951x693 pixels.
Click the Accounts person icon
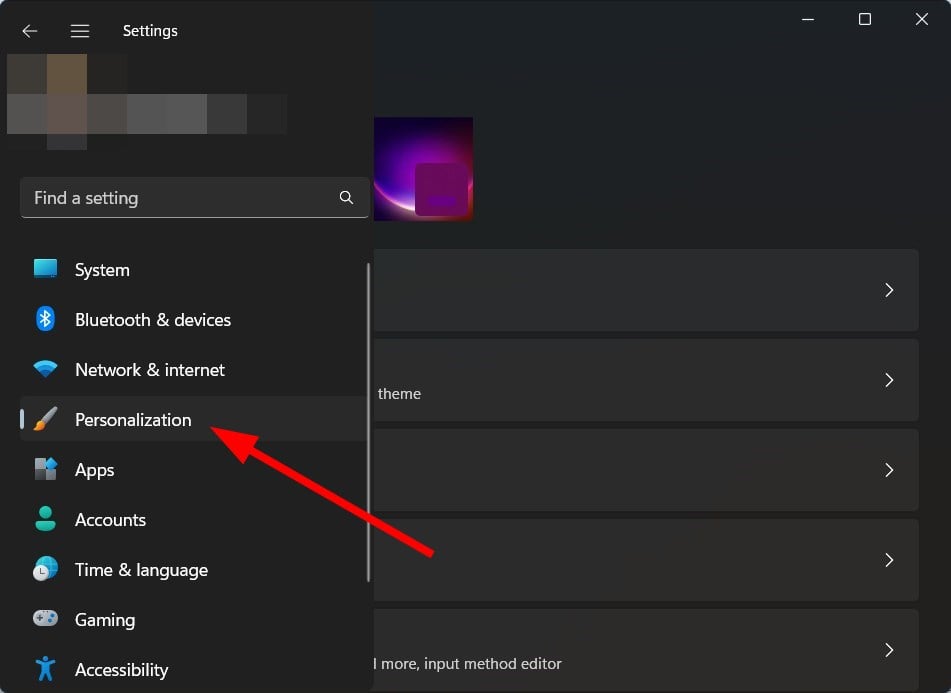click(45, 519)
